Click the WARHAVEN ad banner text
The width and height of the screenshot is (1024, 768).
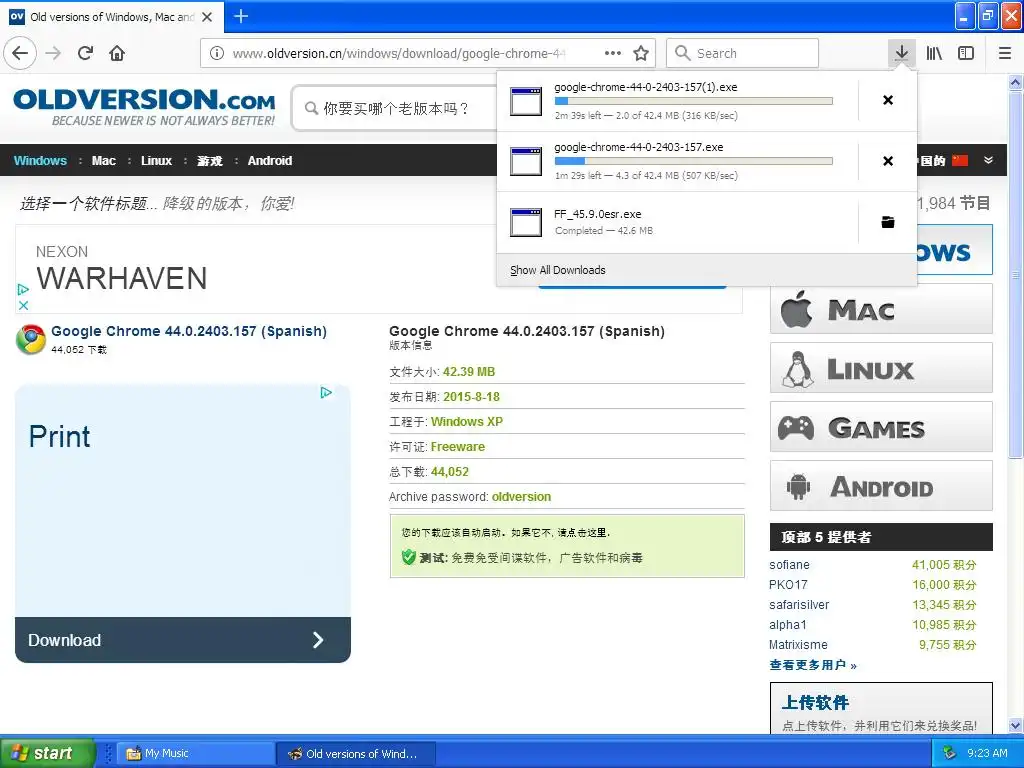coord(121,279)
